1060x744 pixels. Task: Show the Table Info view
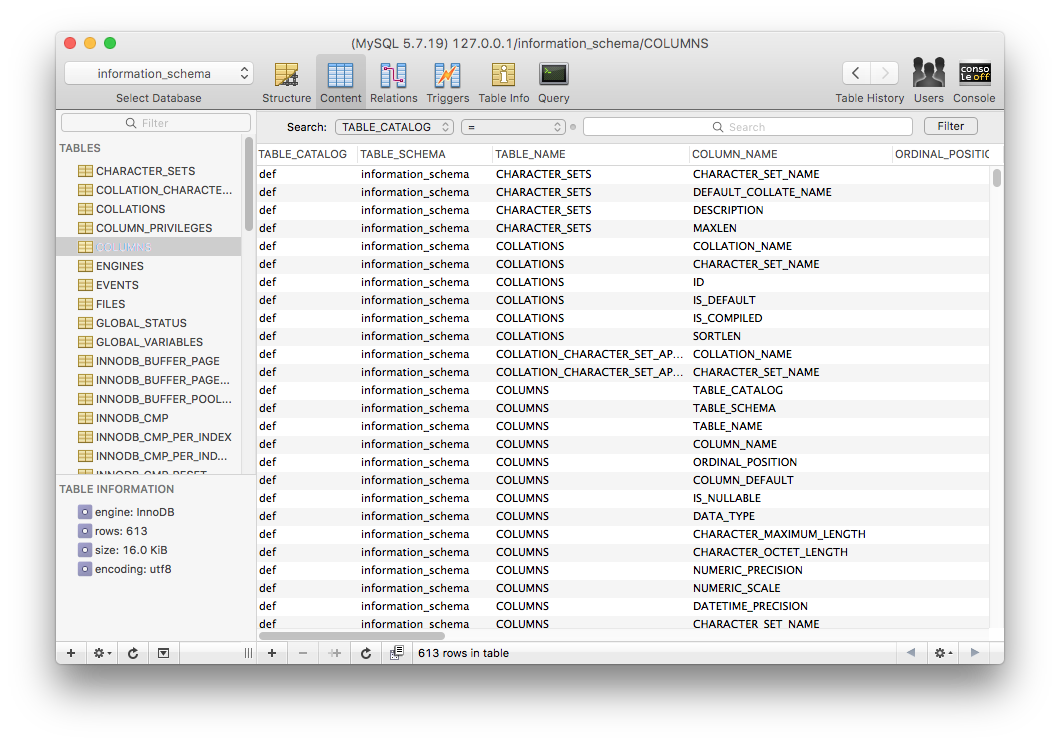click(503, 81)
